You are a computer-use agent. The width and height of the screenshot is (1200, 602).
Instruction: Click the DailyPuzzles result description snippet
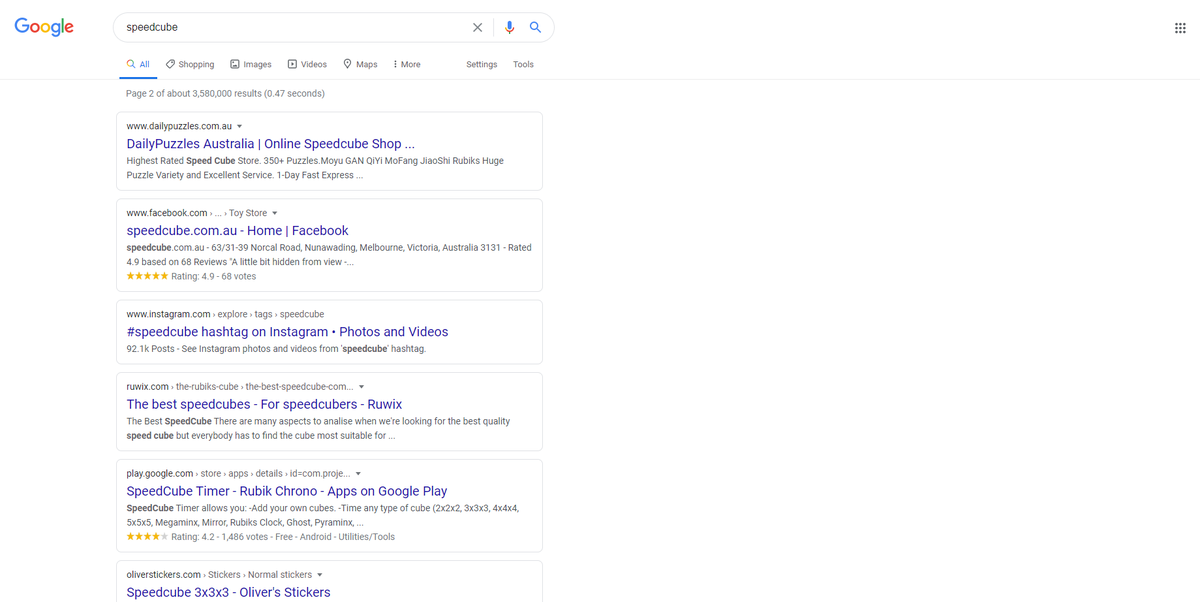tap(315, 168)
